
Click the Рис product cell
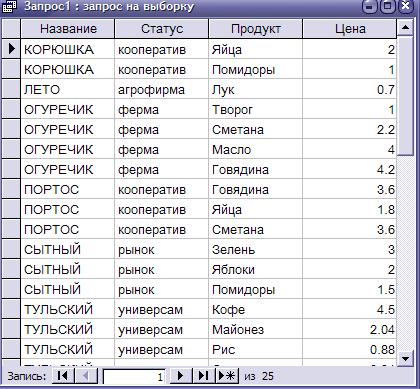(256, 349)
